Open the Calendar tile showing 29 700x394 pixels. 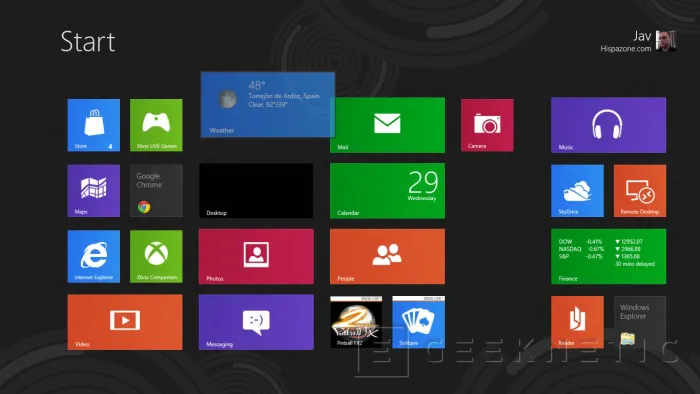[x=388, y=191]
